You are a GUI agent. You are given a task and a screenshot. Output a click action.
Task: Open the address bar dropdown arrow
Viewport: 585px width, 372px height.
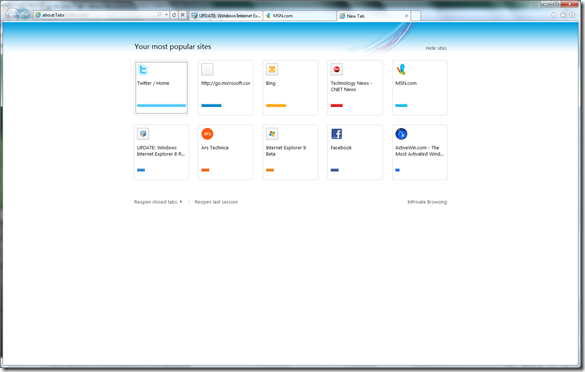(166, 15)
